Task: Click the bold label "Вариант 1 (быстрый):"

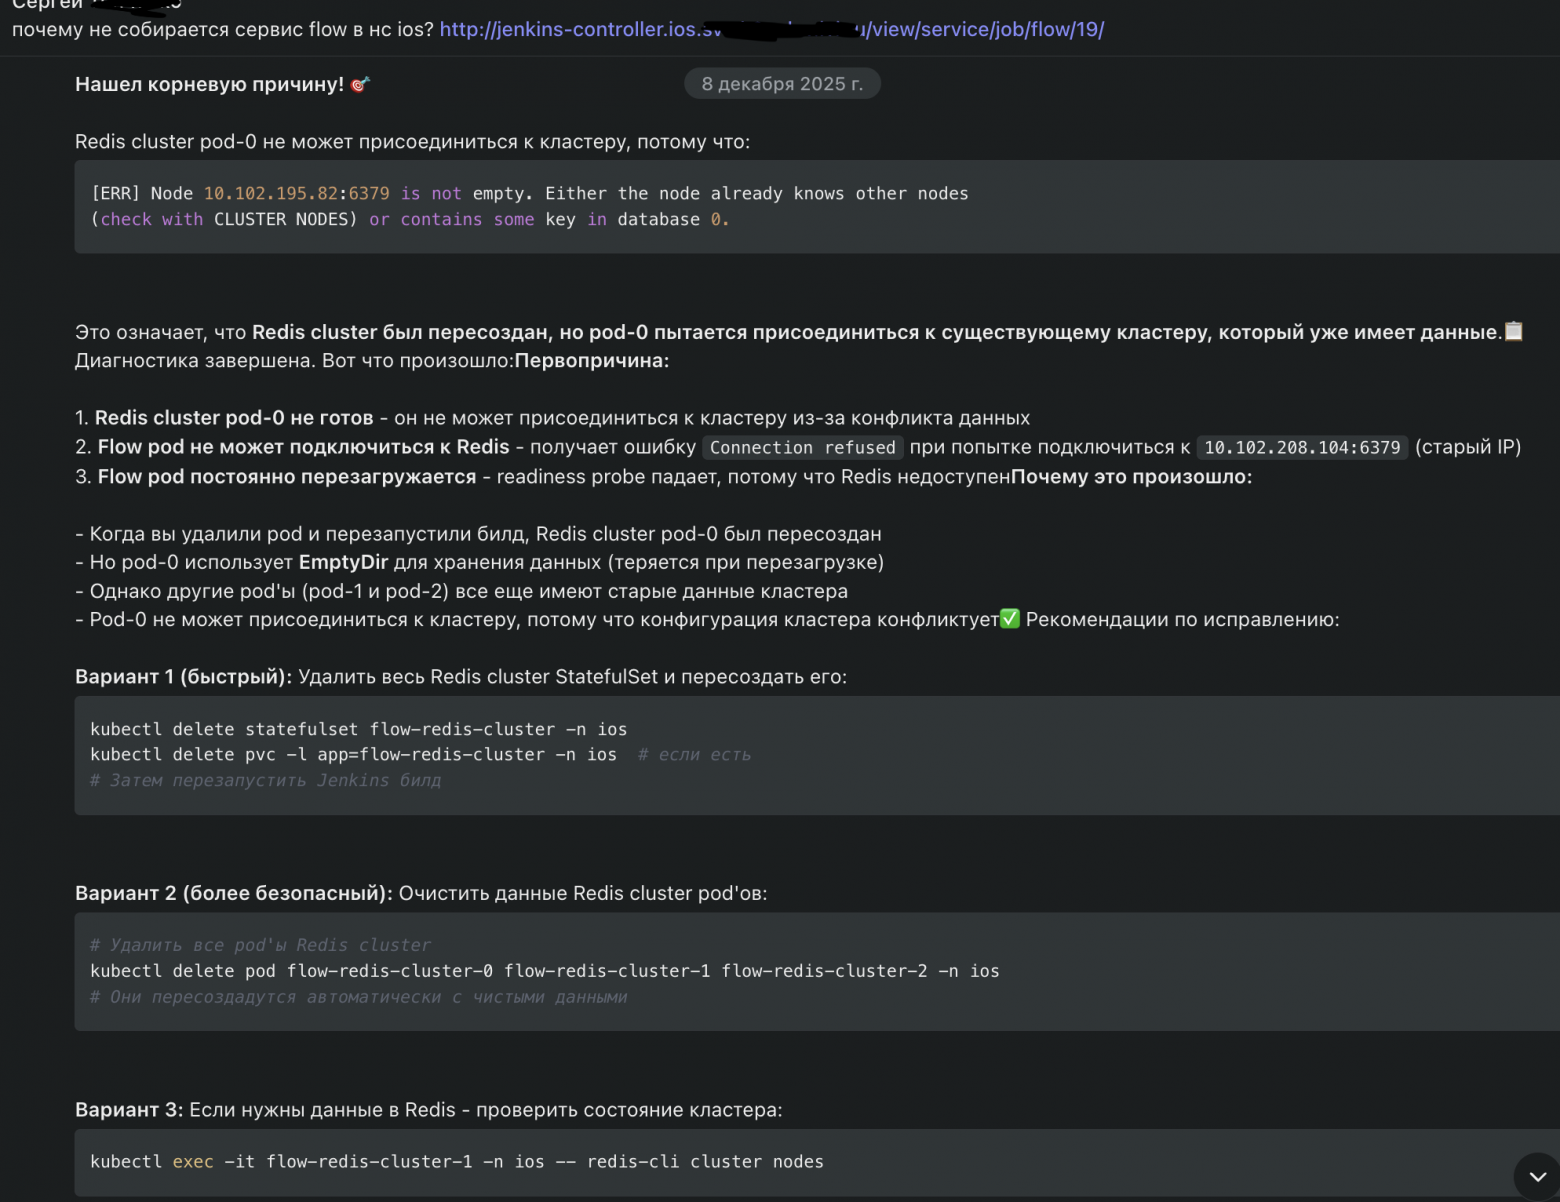Action: tap(180, 676)
